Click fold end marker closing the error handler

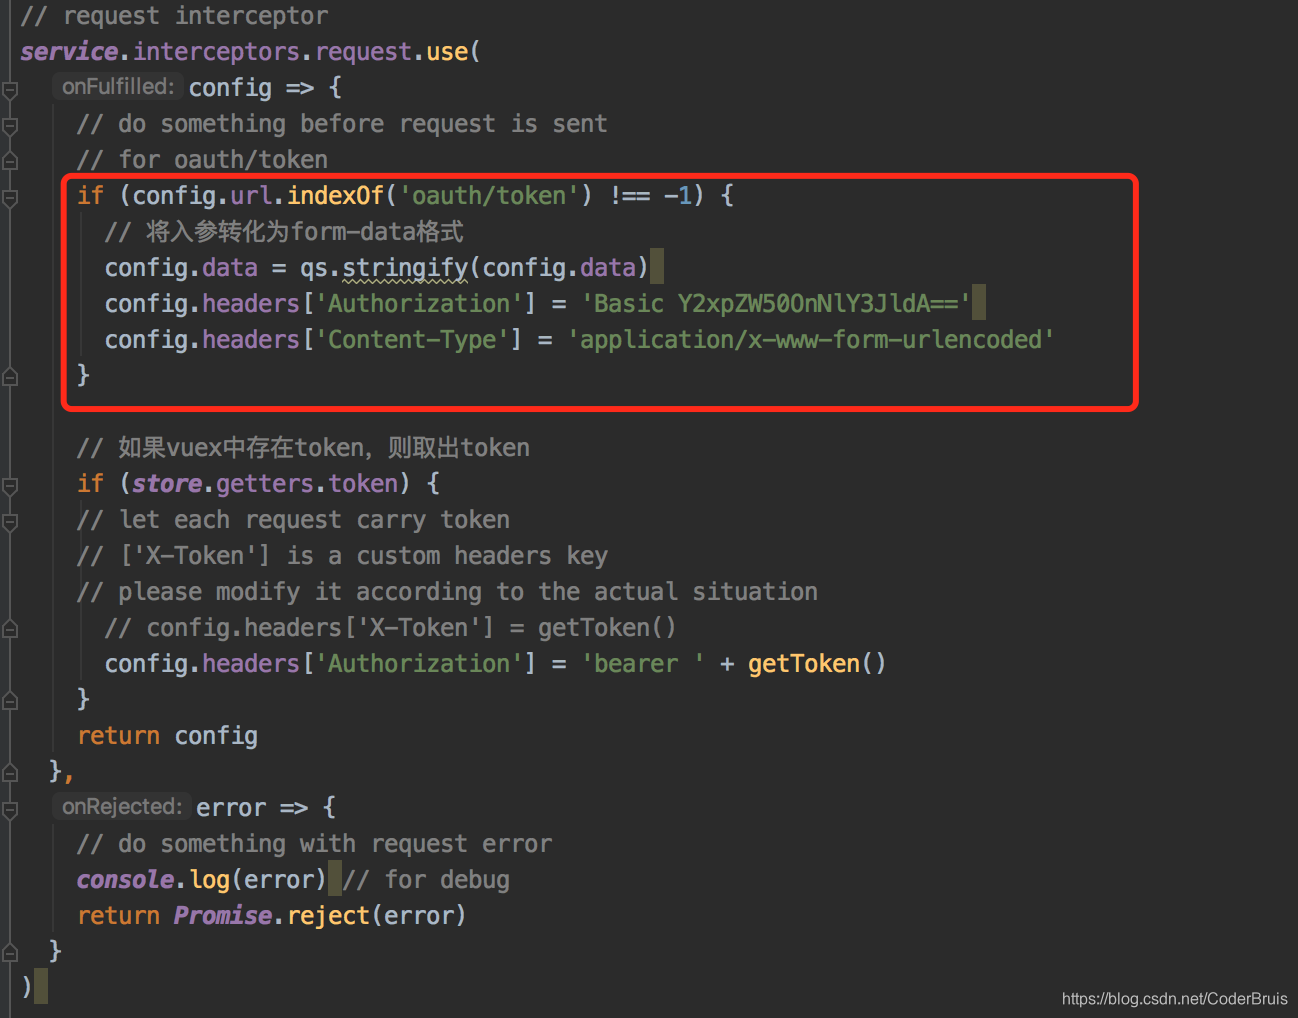coord(10,951)
